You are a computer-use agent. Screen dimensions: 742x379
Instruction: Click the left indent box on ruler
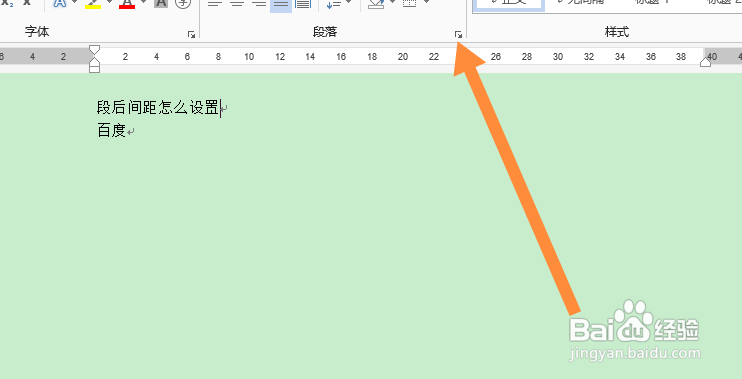click(x=95, y=69)
